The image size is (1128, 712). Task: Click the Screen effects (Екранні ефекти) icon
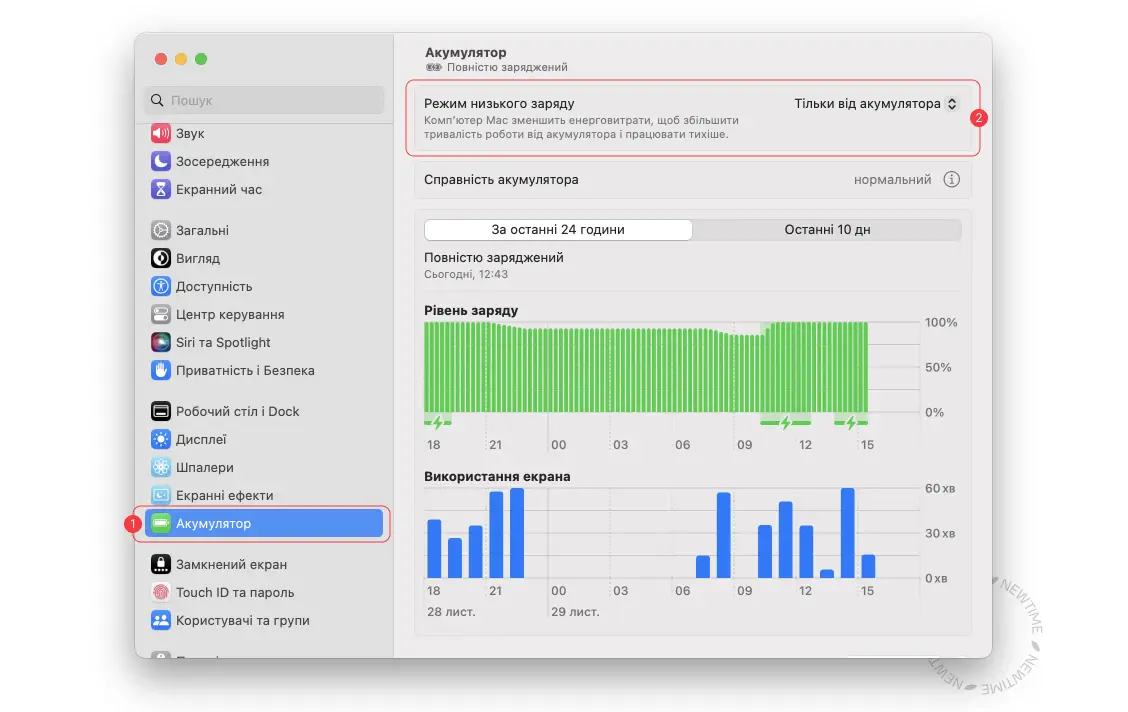coord(160,496)
